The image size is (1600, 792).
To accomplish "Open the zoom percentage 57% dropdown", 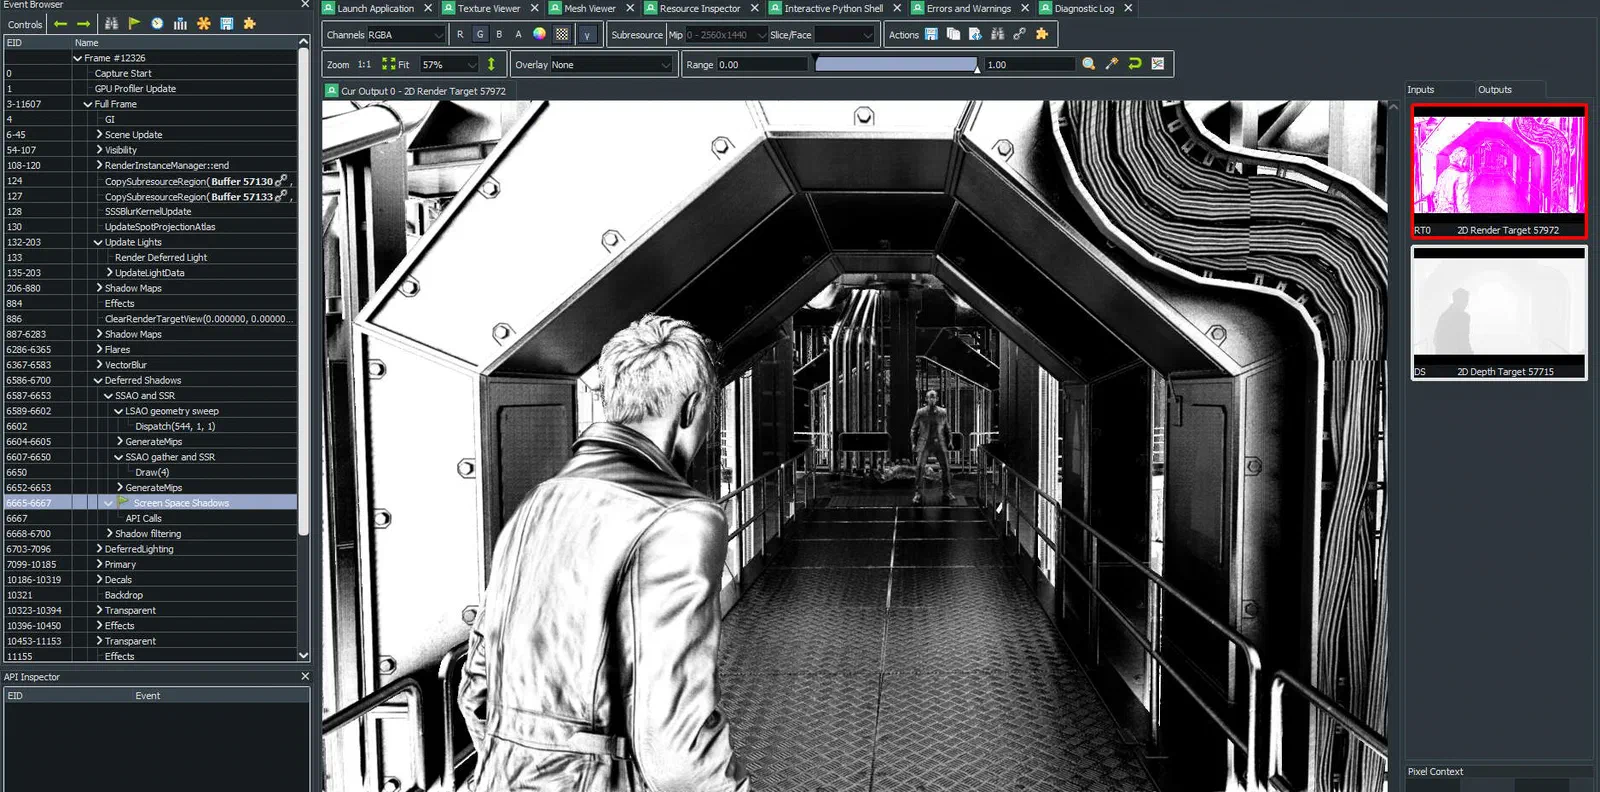I will coord(449,65).
